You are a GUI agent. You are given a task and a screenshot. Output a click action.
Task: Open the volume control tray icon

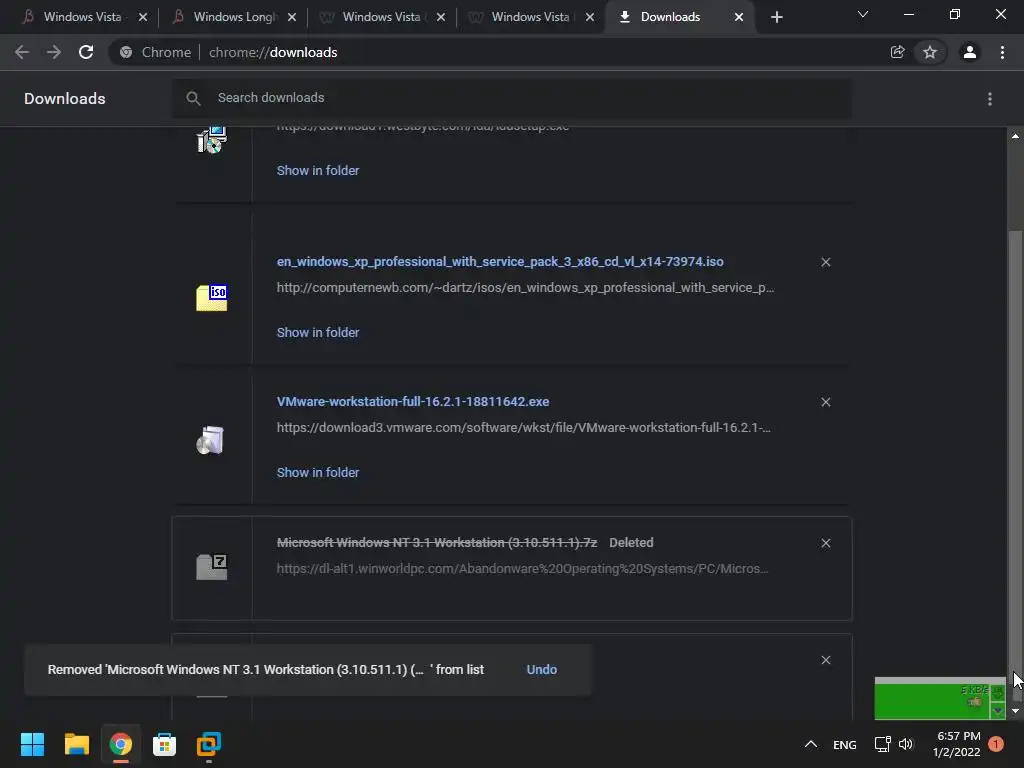[906, 744]
